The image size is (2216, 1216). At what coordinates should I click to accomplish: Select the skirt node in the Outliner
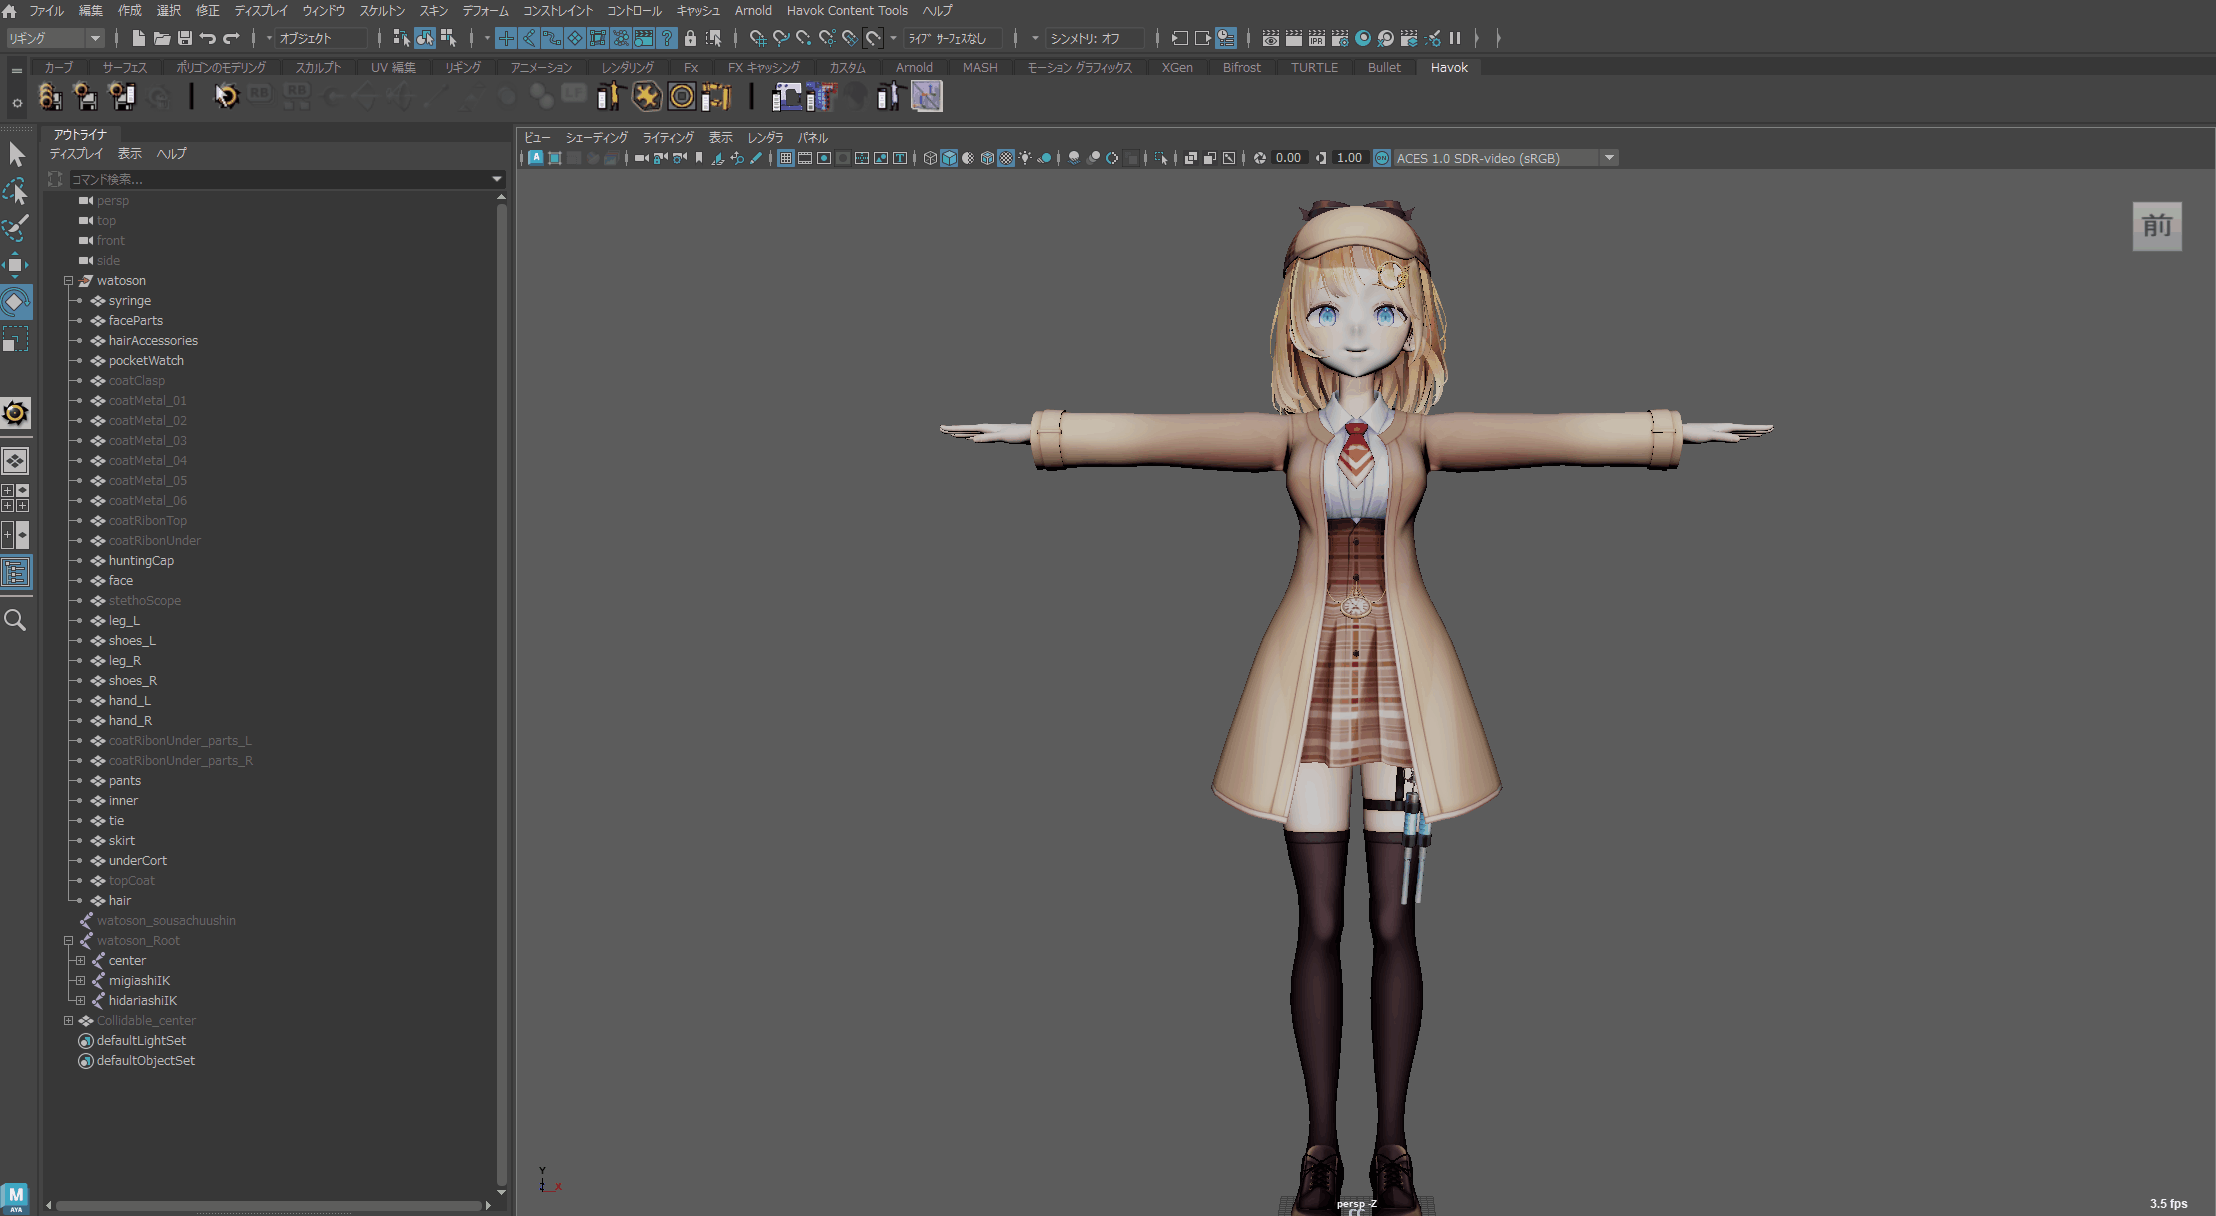(x=121, y=841)
